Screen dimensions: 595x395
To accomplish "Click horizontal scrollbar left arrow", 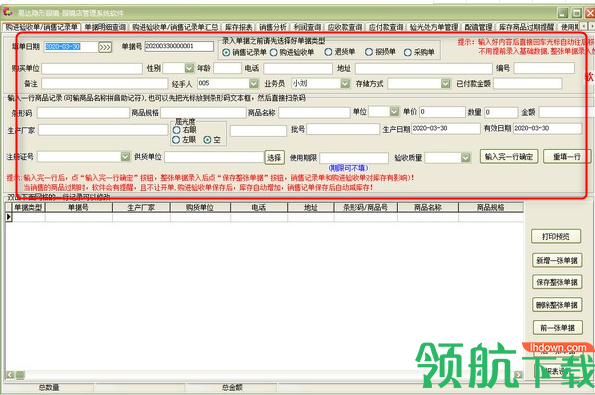I will 10,375.
